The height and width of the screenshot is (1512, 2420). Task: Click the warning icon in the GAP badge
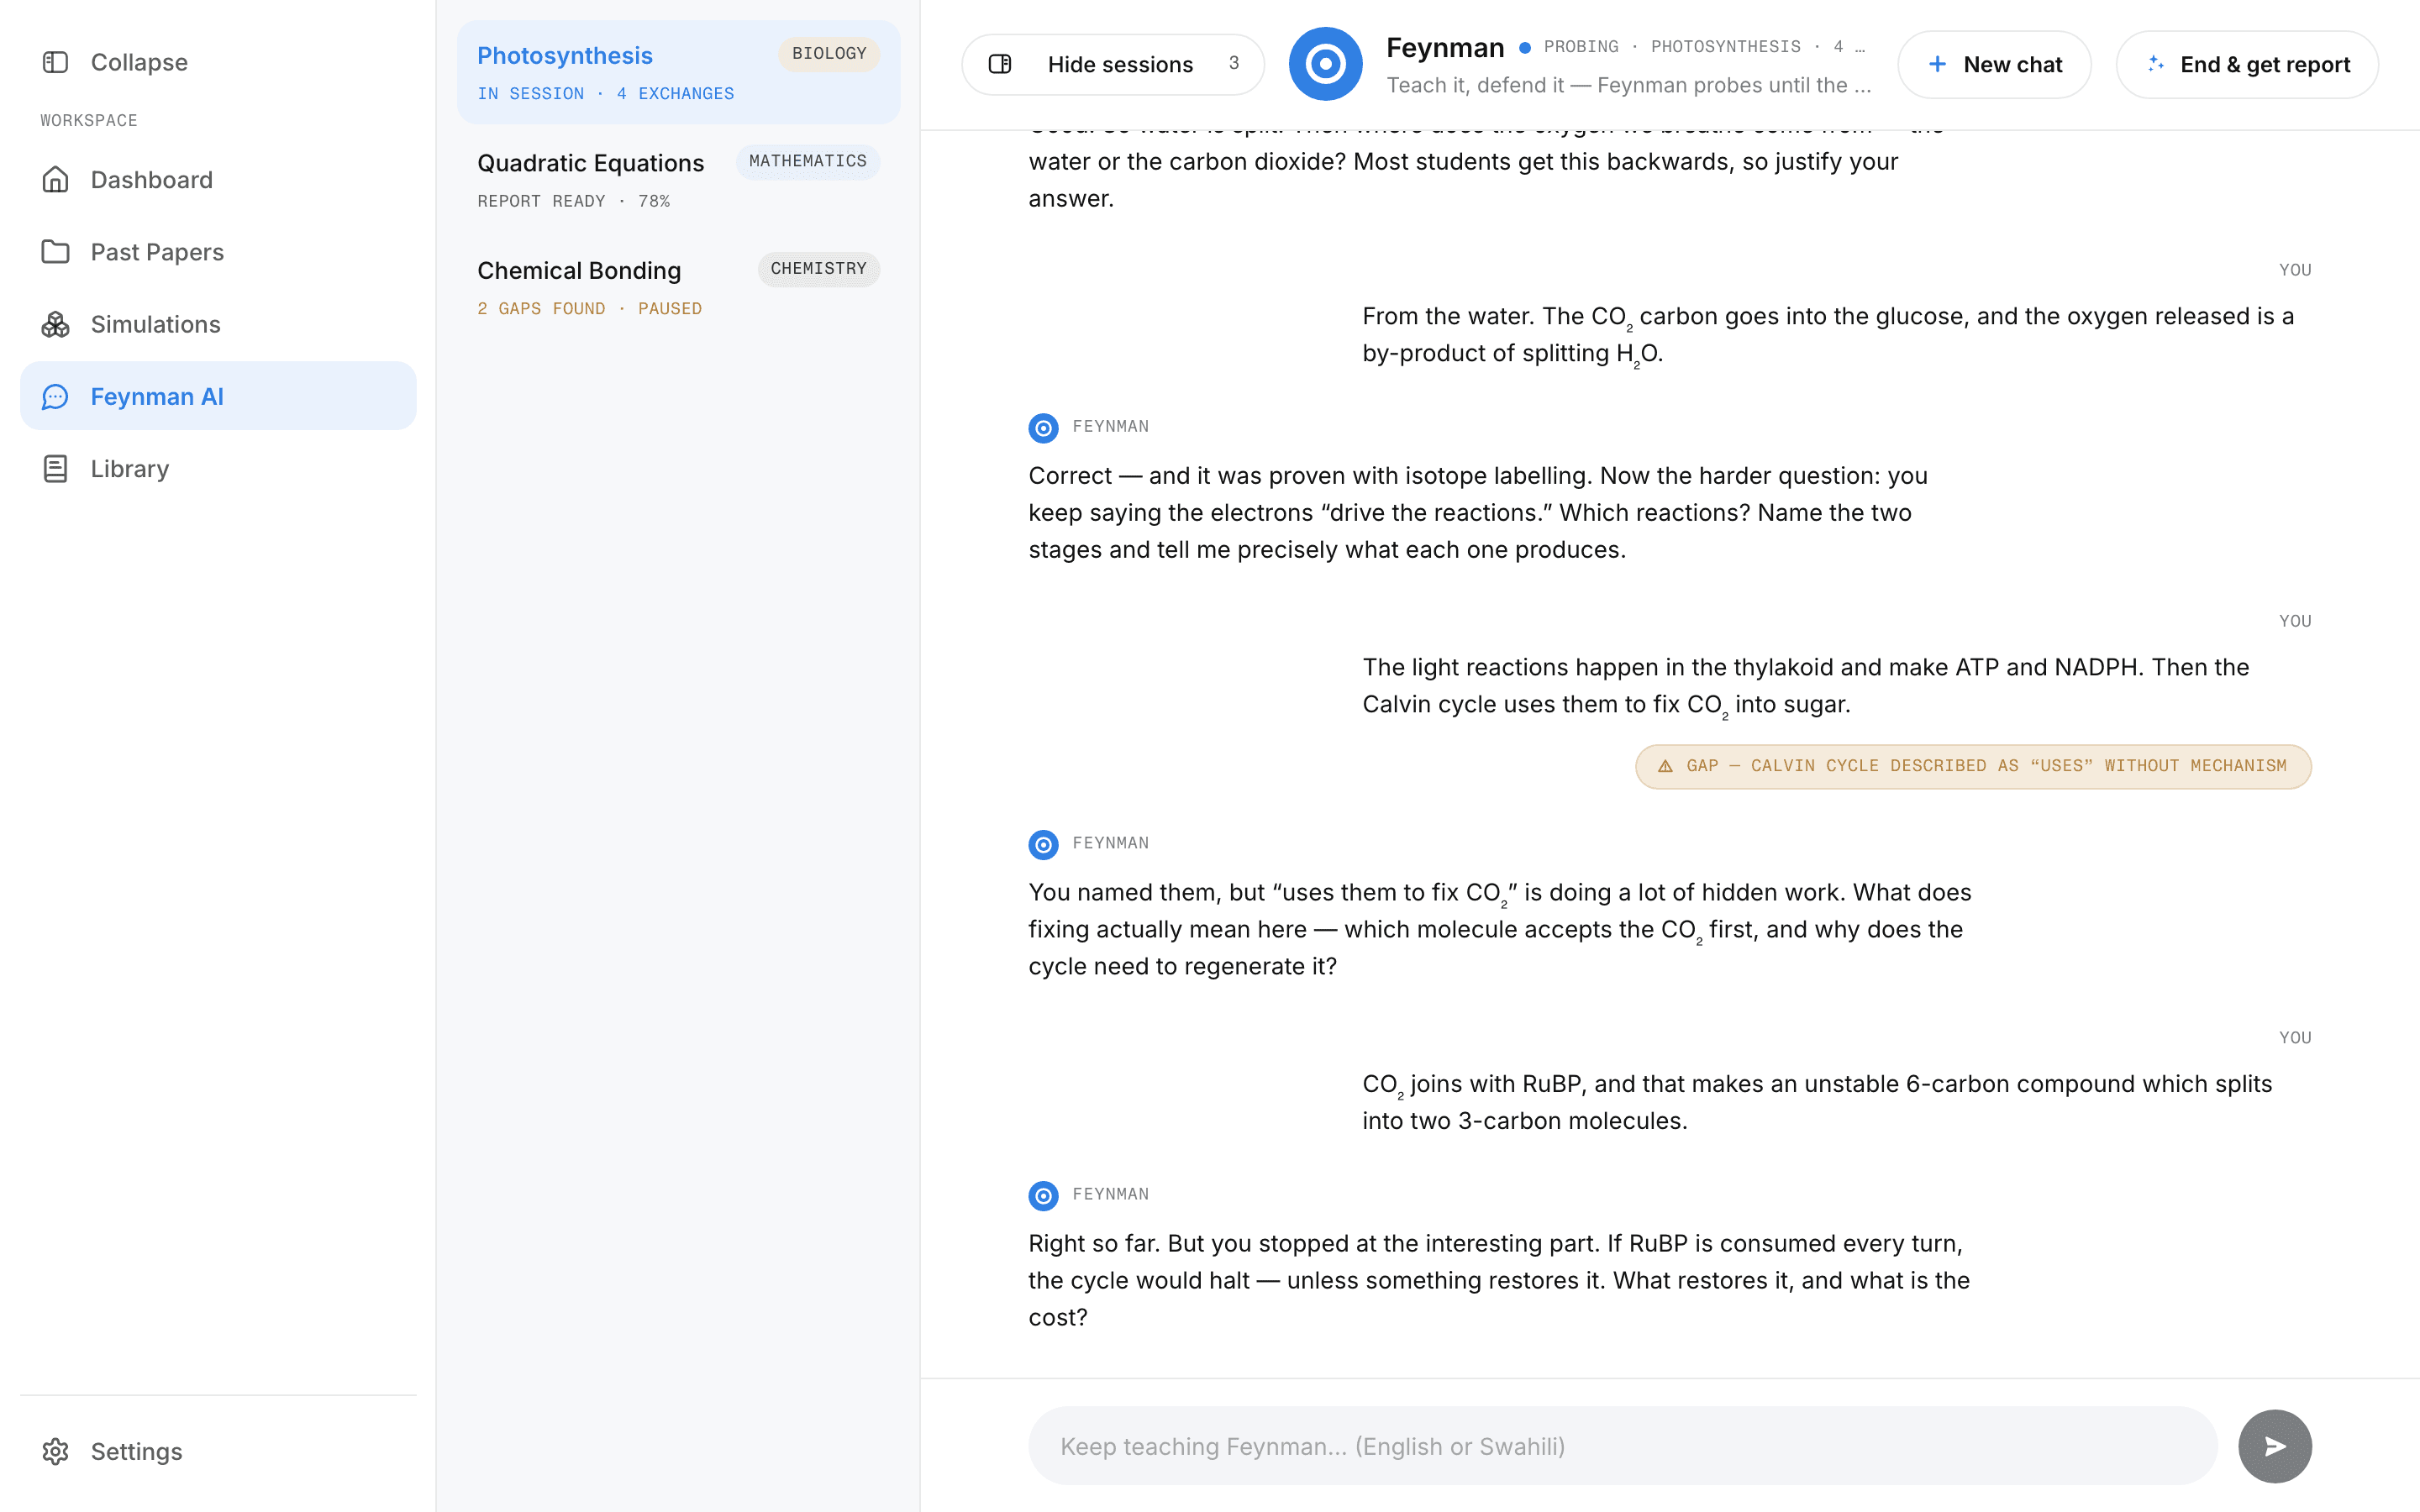(x=1665, y=766)
